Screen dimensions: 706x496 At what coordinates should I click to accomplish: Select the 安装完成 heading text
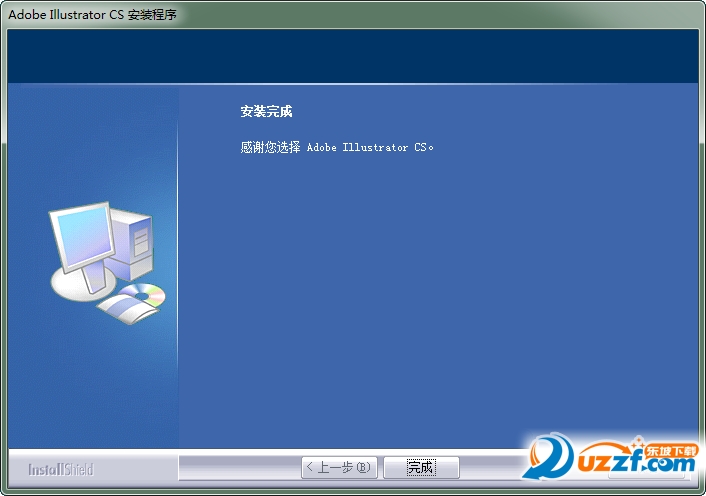[x=266, y=111]
